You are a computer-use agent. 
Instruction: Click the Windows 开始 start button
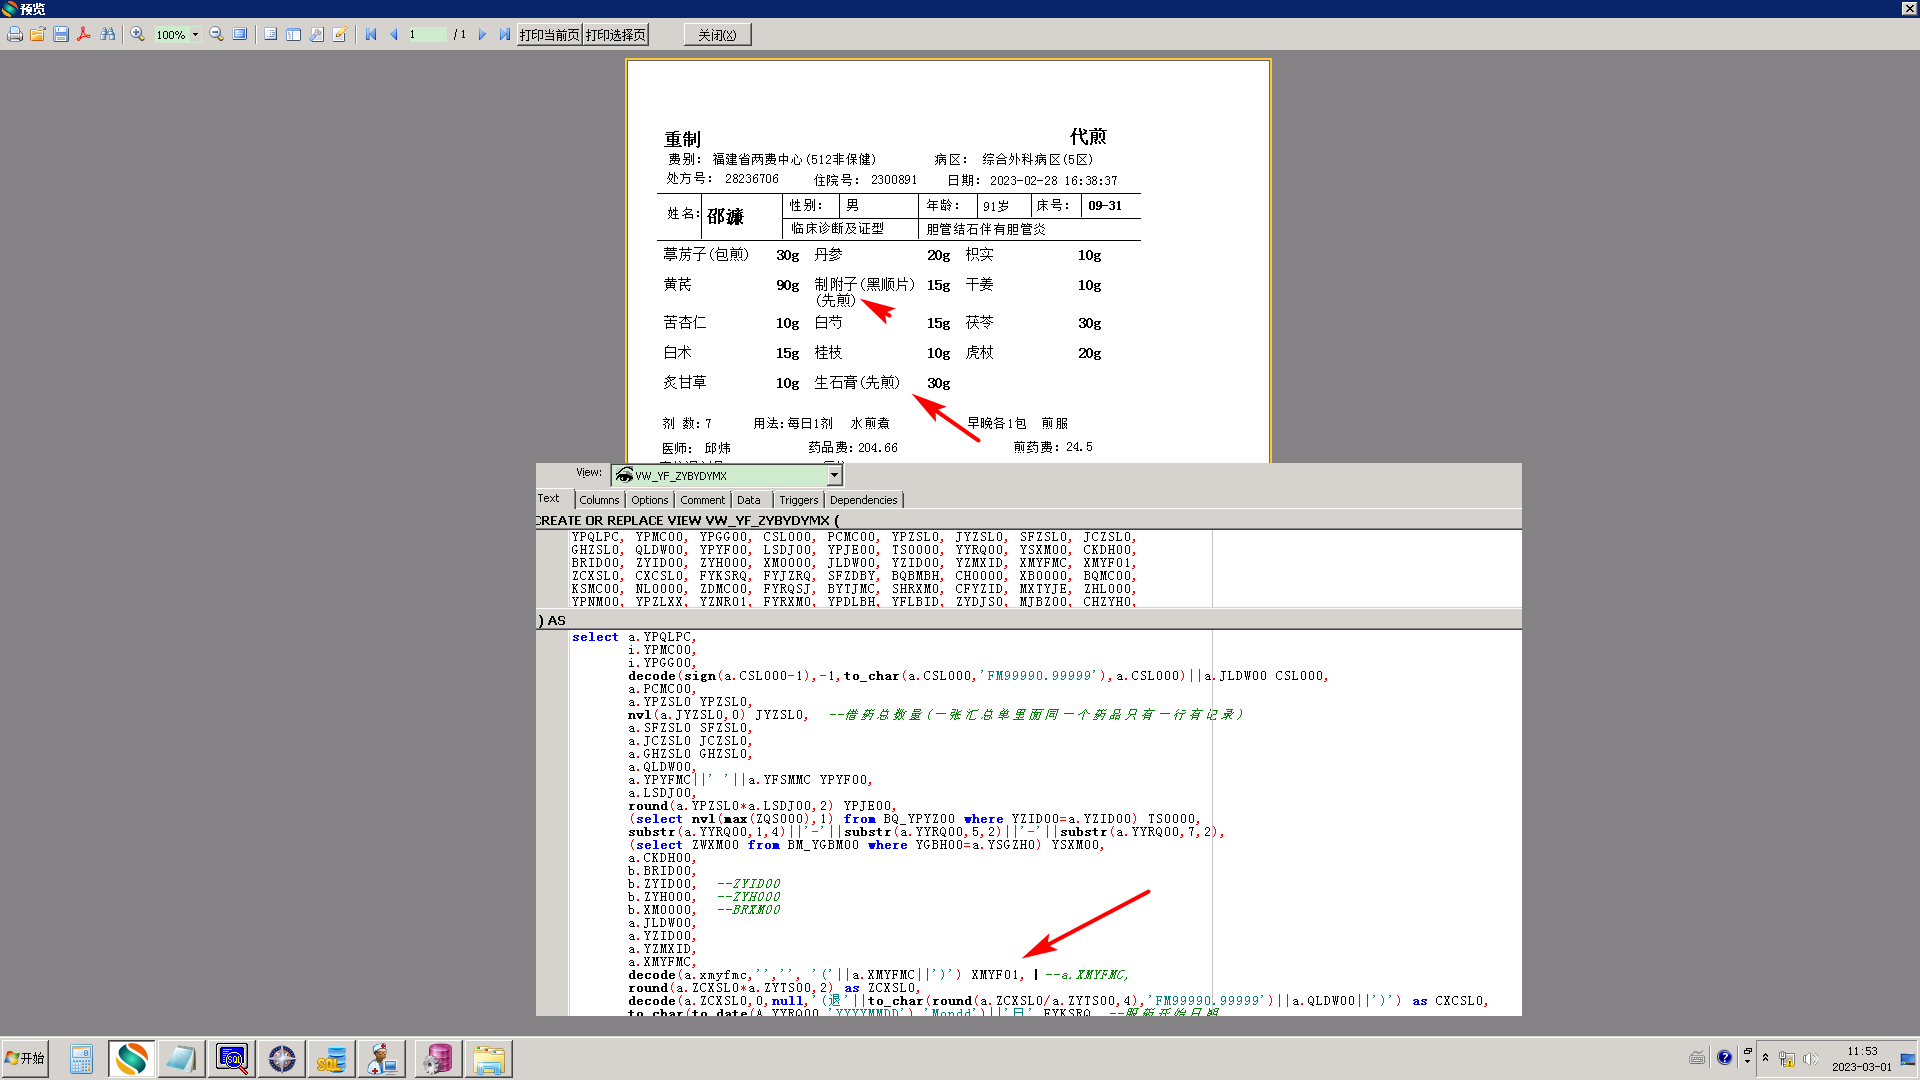click(x=25, y=1058)
